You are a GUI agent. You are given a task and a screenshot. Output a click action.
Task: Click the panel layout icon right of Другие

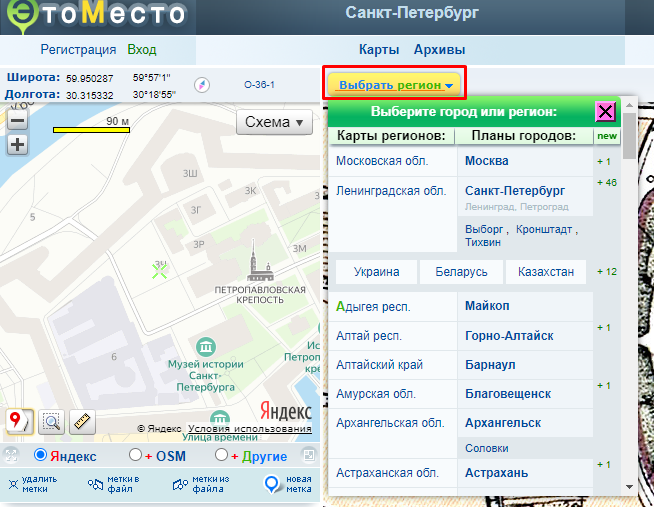(x=309, y=455)
